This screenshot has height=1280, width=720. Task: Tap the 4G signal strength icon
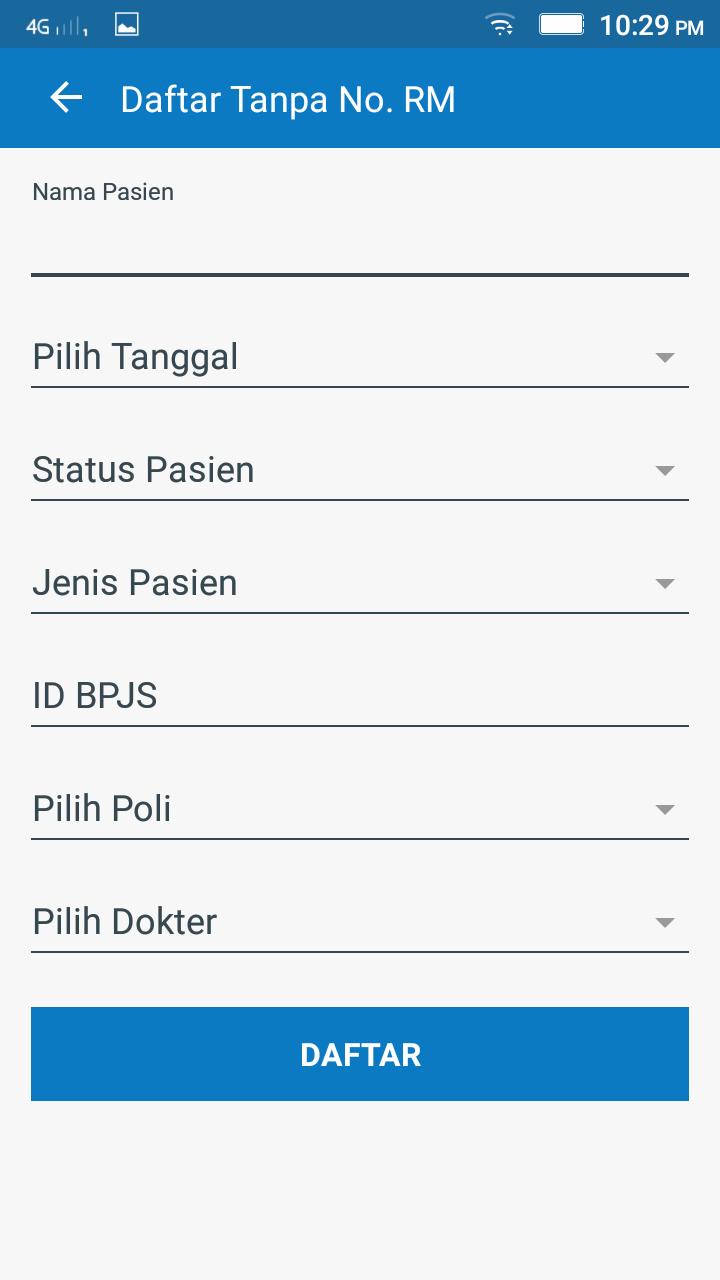coord(58,27)
